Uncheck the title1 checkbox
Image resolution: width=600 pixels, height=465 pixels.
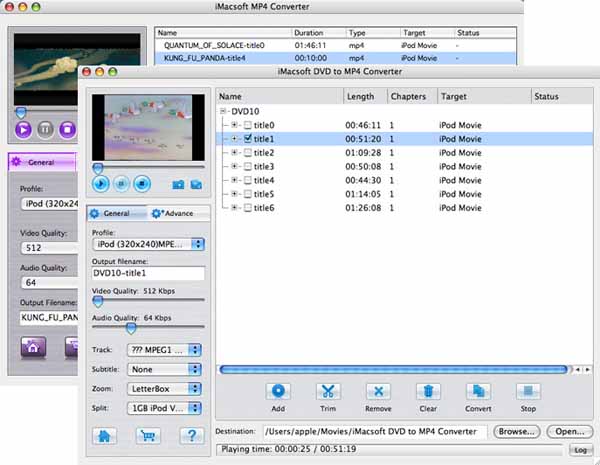(248, 139)
